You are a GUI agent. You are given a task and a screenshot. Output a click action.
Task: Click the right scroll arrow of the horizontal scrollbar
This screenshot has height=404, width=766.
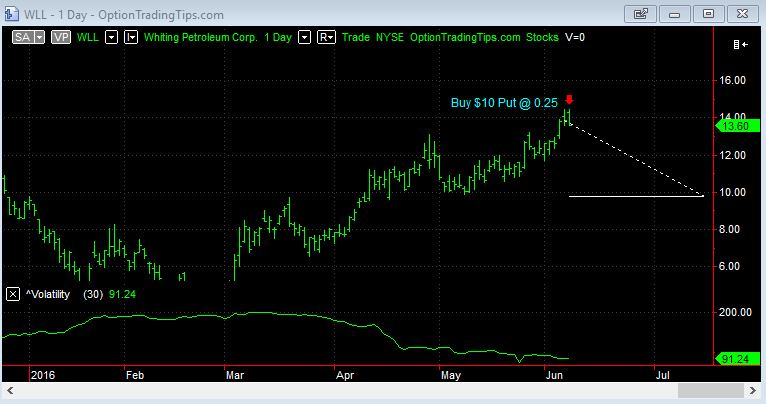[x=753, y=390]
